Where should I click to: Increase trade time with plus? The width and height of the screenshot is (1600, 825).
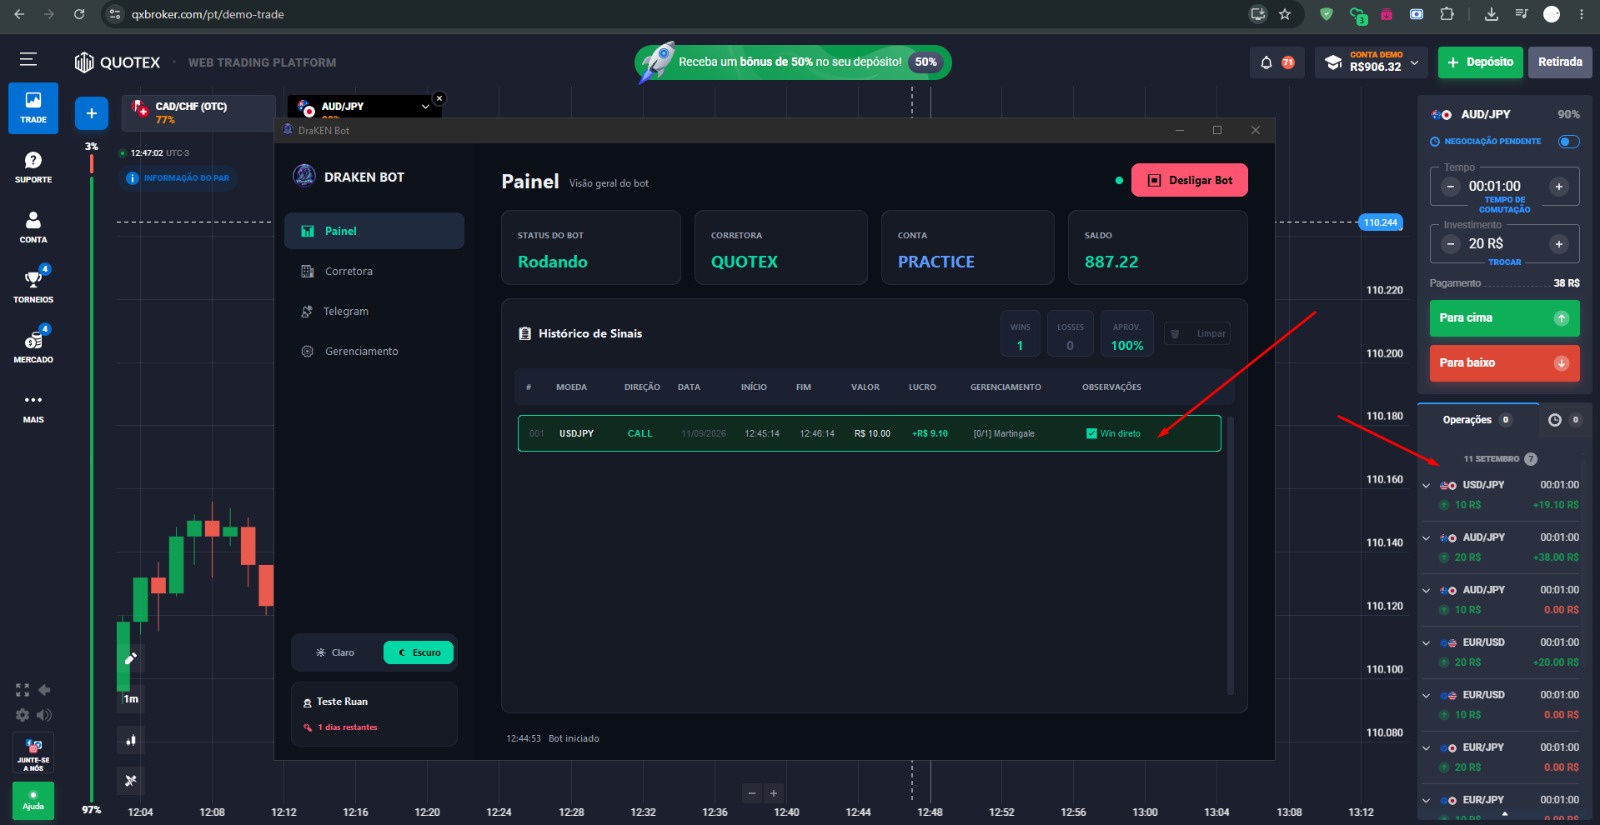pos(1558,187)
